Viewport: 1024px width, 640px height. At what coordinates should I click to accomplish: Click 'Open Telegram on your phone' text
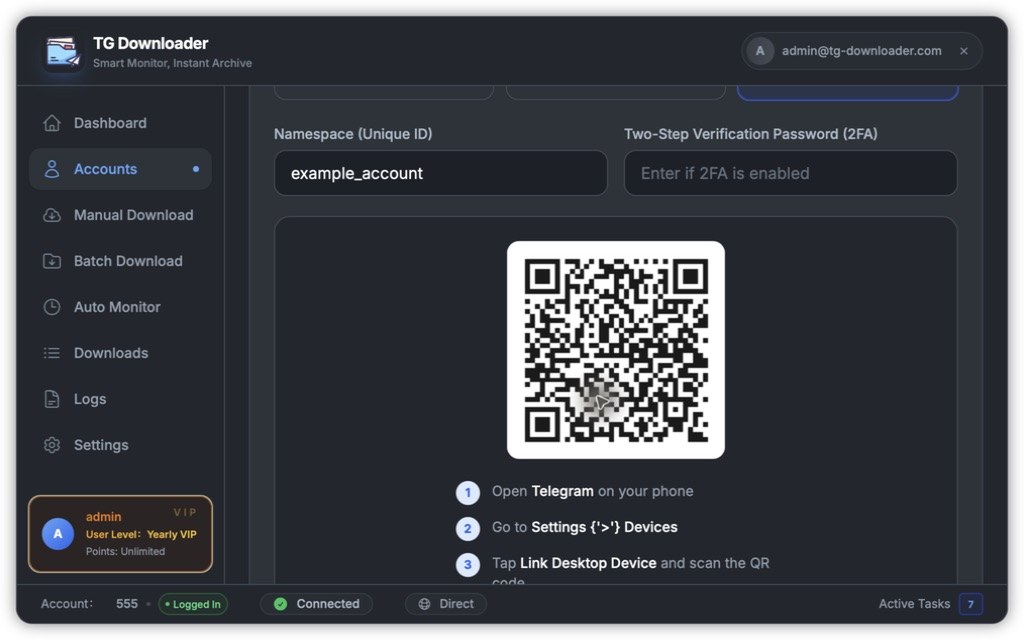592,491
